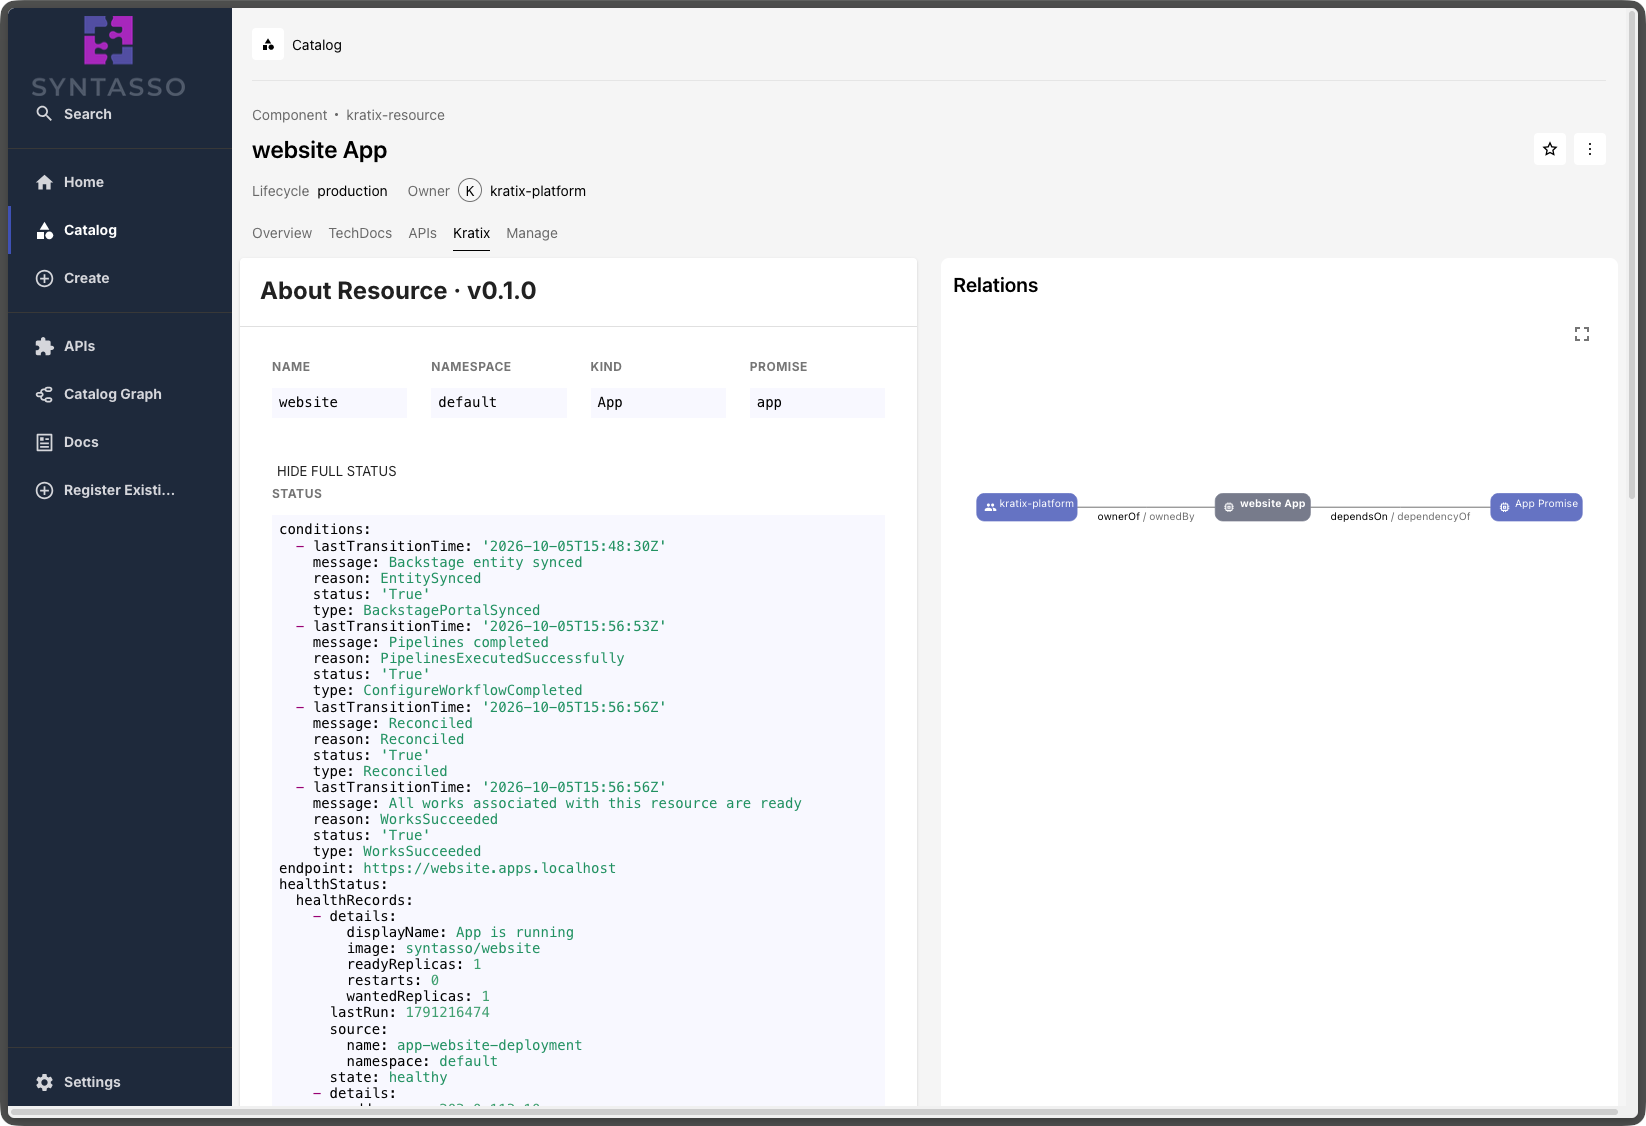This screenshot has height=1126, width=1646.
Task: Collapse status with HIDE FULL STATUS
Action: [x=336, y=471]
